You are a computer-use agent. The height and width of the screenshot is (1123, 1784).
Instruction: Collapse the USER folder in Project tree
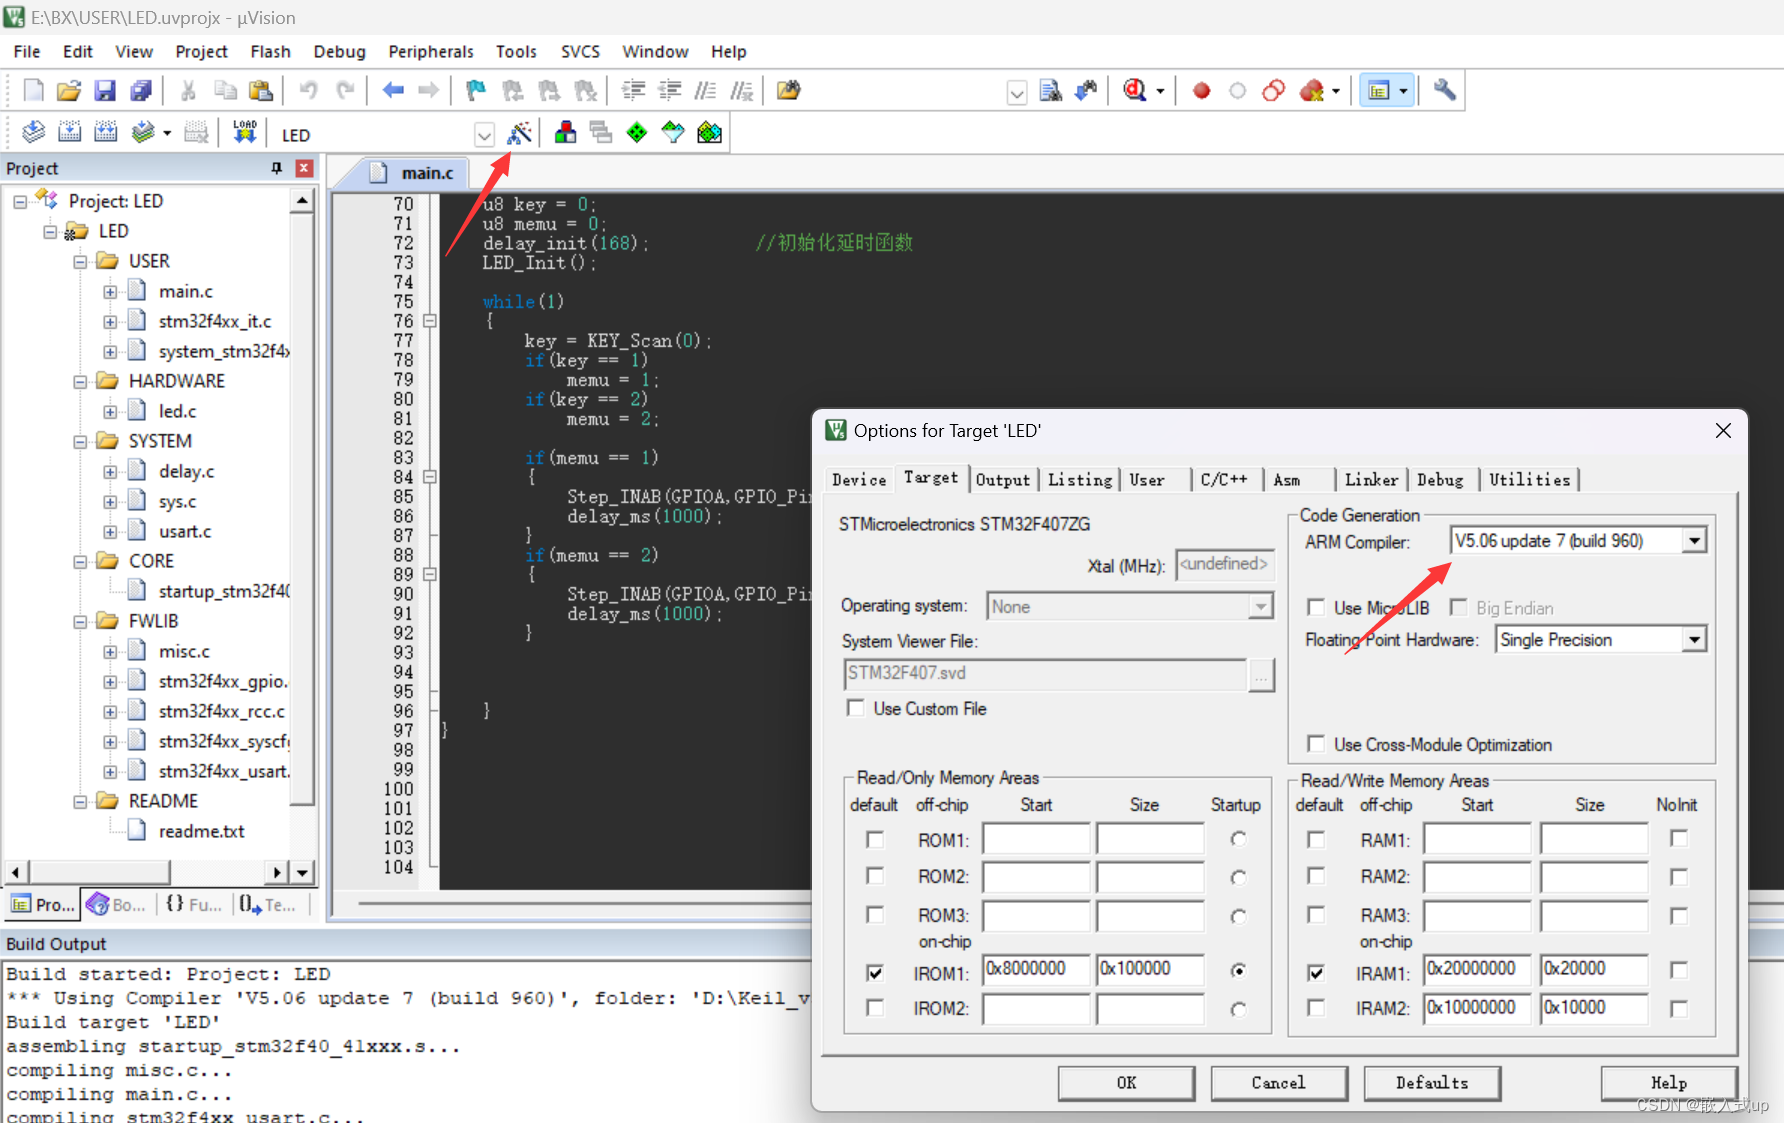(x=82, y=260)
